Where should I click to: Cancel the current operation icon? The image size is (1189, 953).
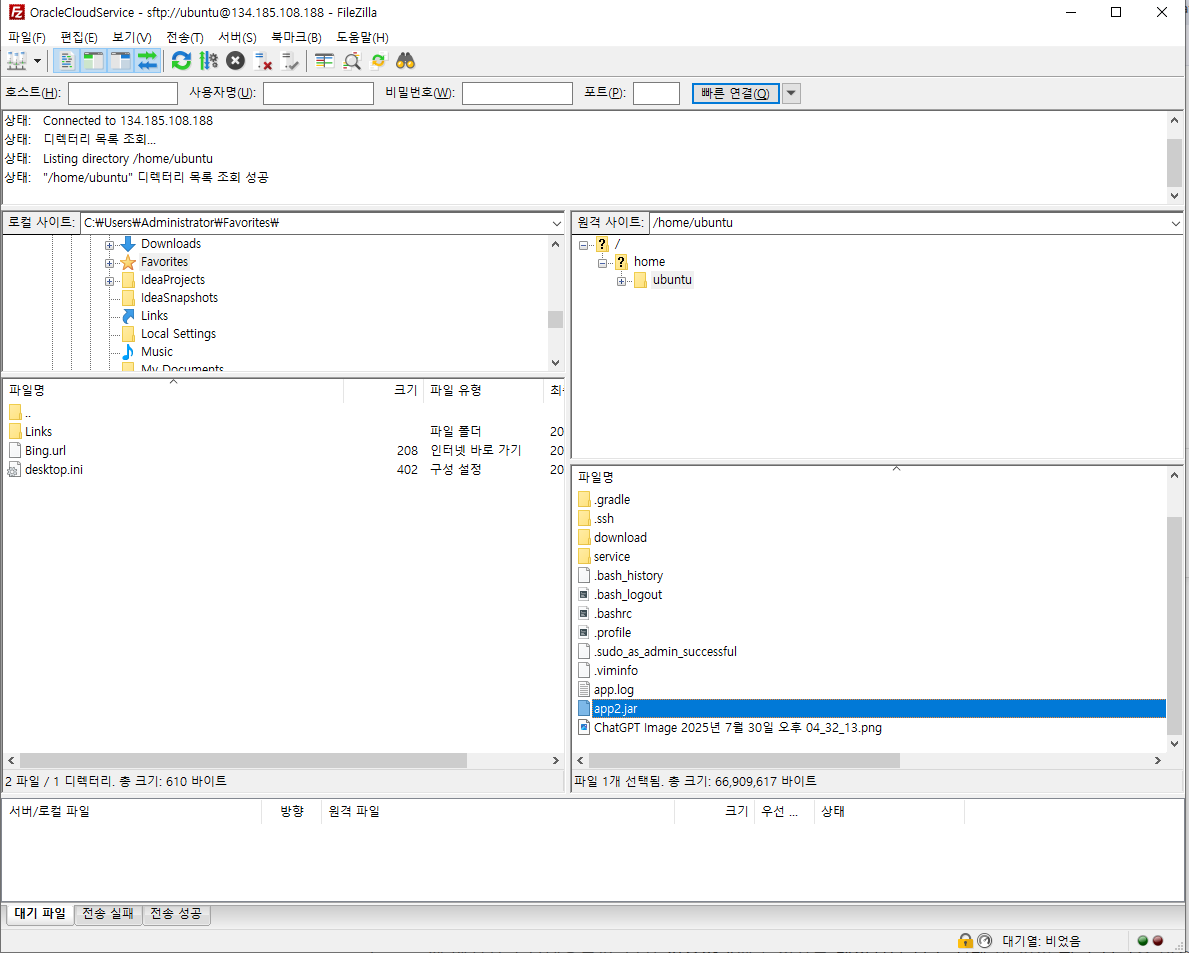point(236,61)
